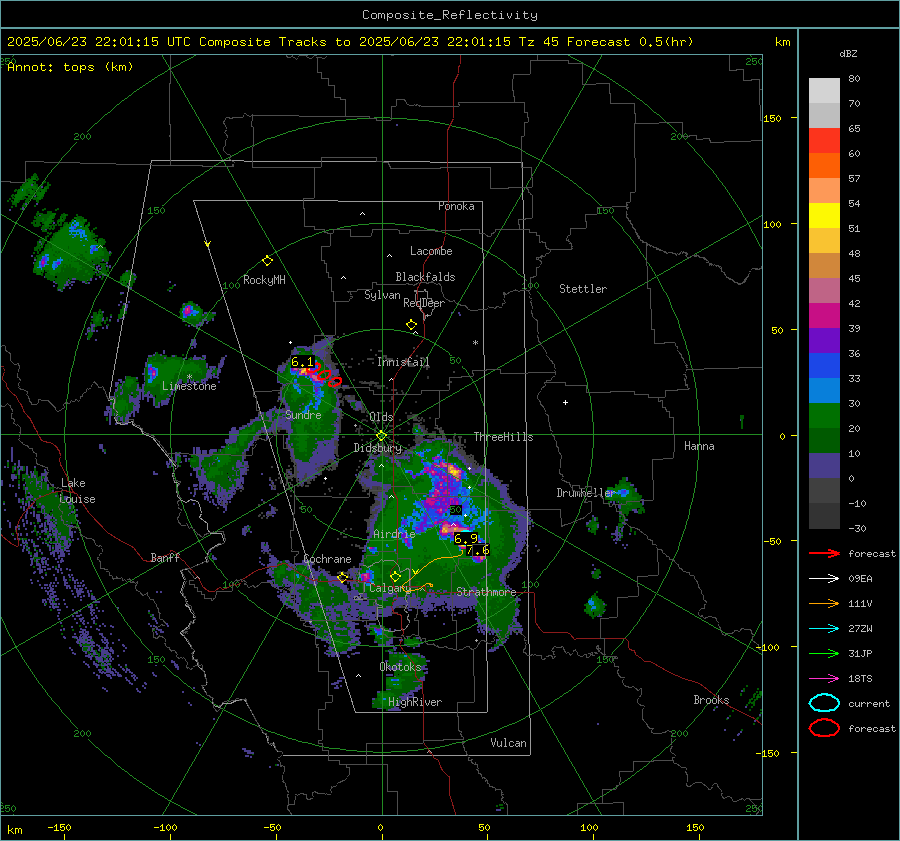Image resolution: width=900 pixels, height=841 pixels.
Task: Click the Ponoka city label
Action: pos(456,206)
